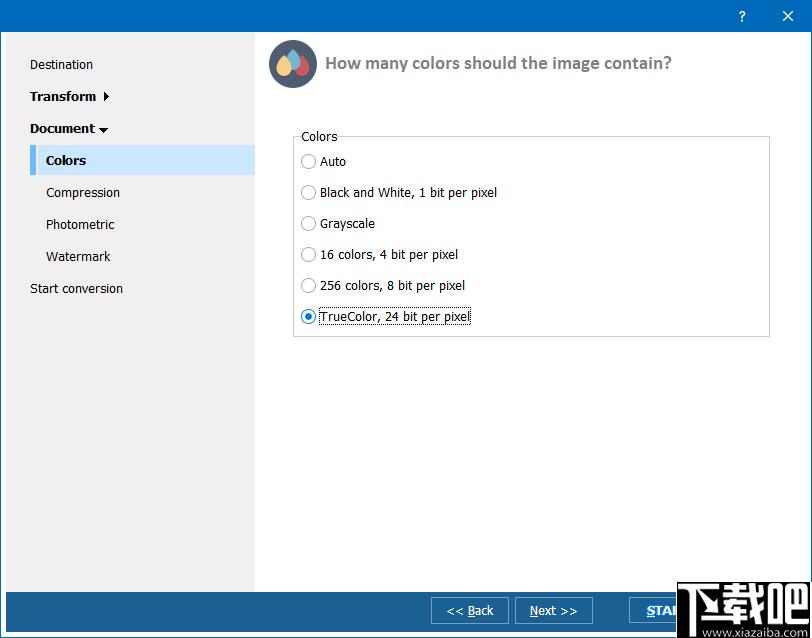Select the Auto colors radio button
This screenshot has width=812, height=638.
pos(308,162)
